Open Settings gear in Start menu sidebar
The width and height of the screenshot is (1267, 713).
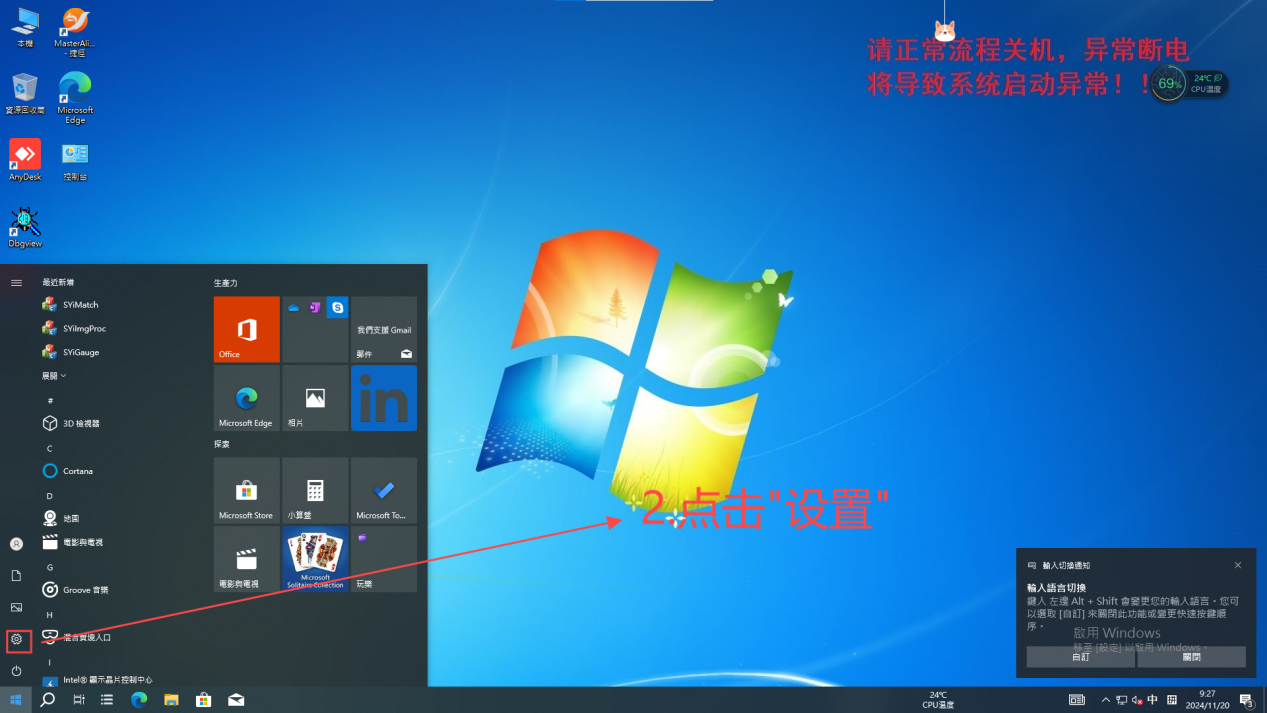16,639
